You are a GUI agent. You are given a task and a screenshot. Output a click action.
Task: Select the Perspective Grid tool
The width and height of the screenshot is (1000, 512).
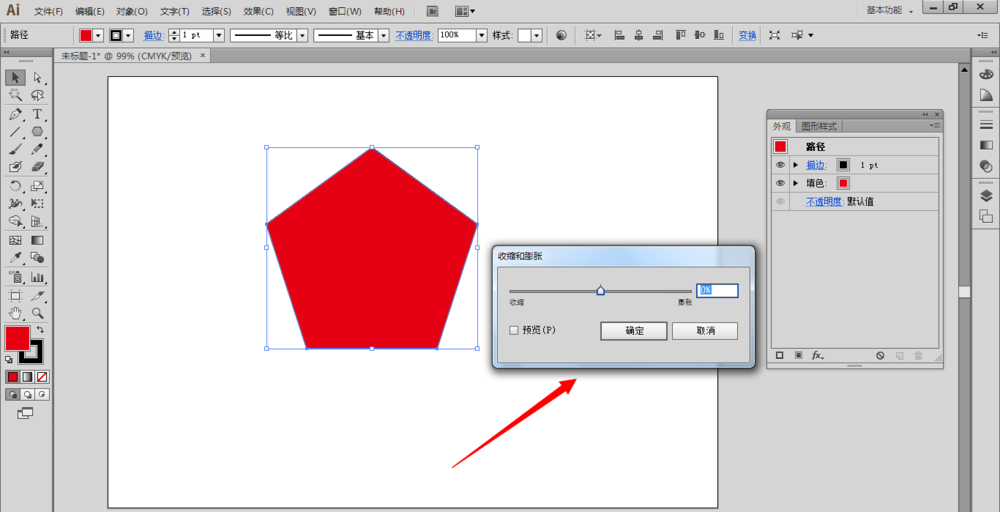[x=38, y=222]
